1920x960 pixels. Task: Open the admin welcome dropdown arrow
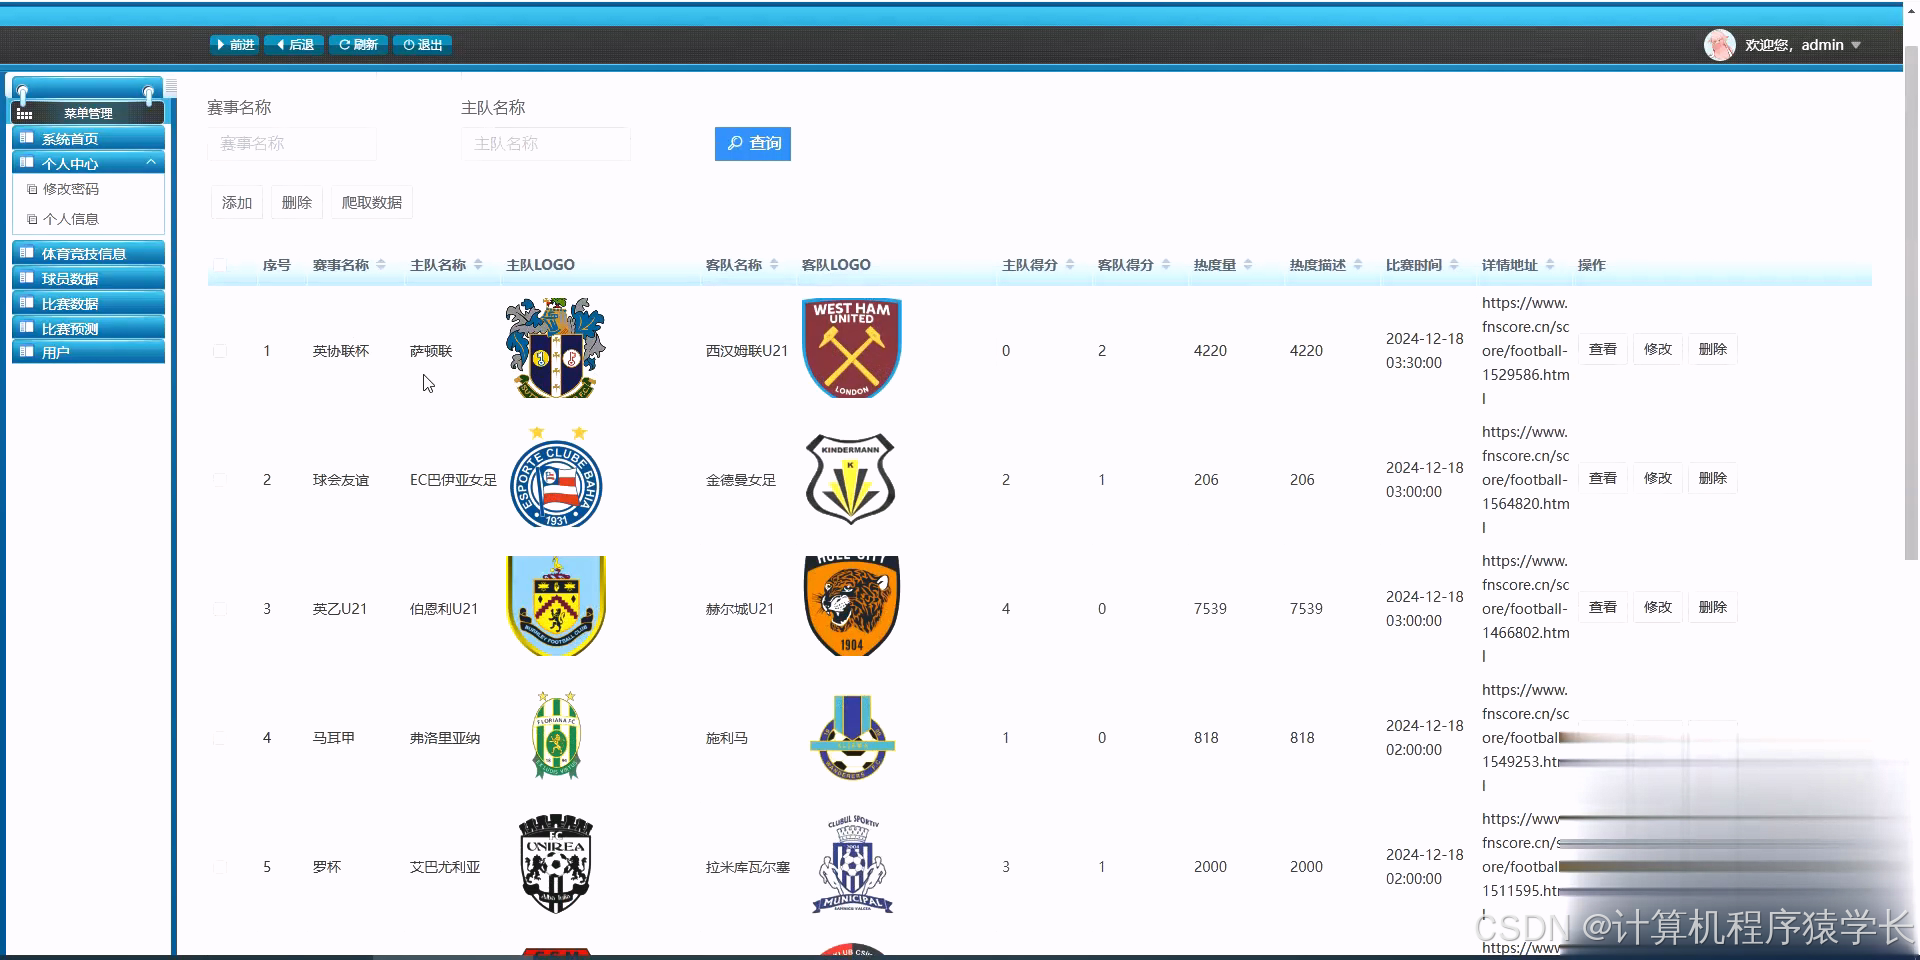coord(1856,45)
